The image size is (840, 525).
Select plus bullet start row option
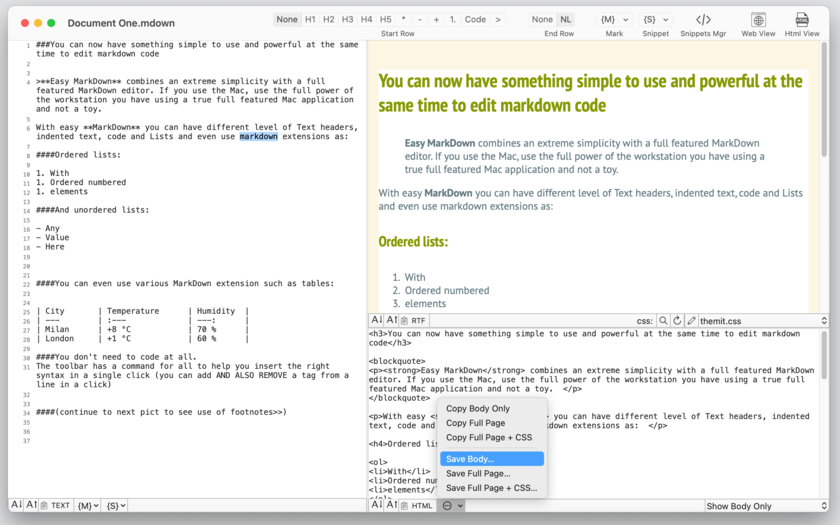click(x=436, y=19)
